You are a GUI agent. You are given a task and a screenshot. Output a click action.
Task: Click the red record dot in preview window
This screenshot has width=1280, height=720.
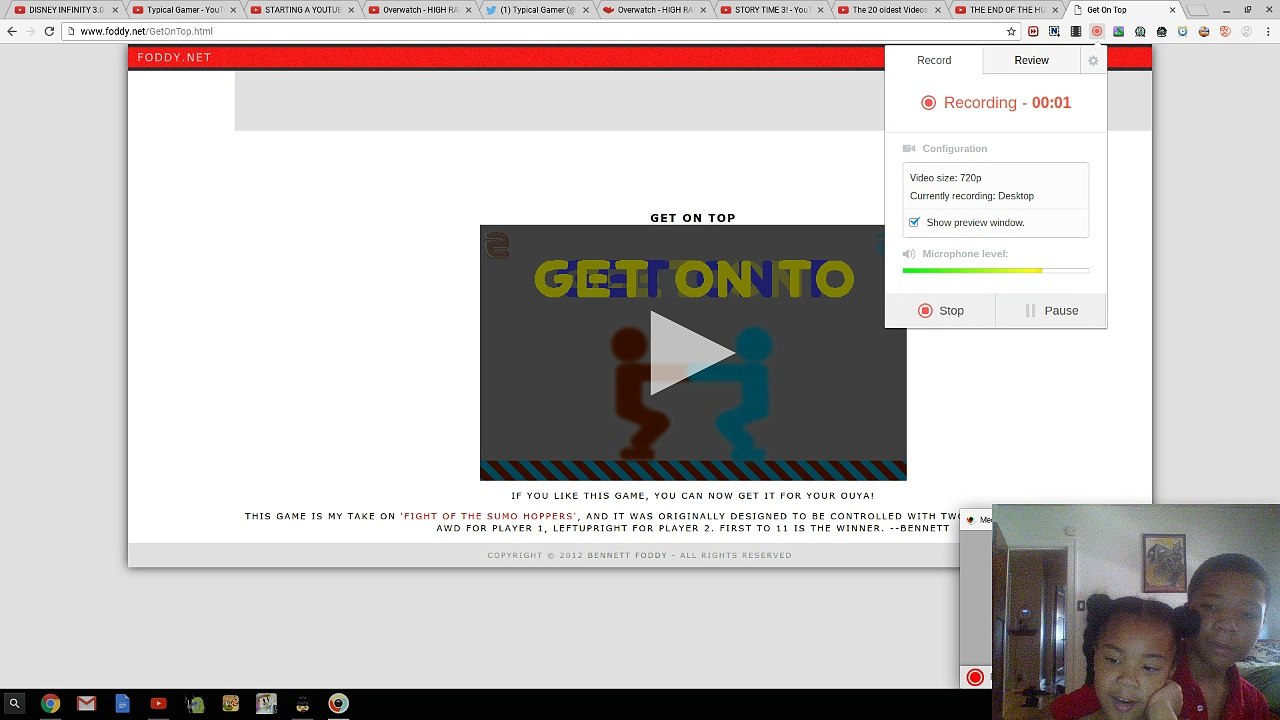point(975,678)
